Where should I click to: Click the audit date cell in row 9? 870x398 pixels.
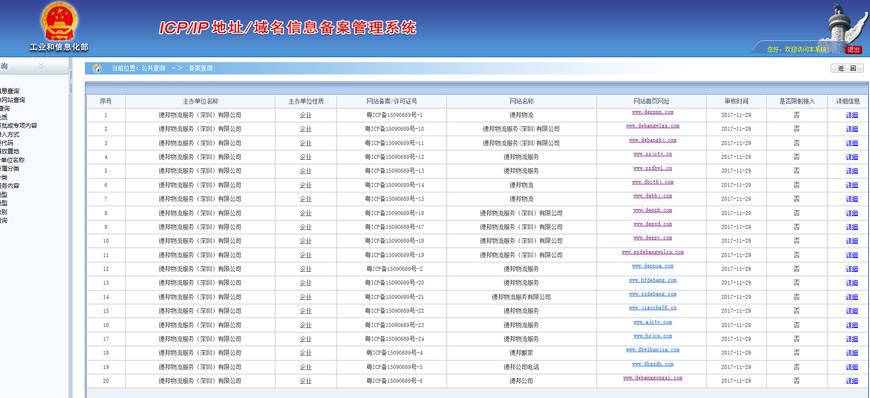point(736,227)
